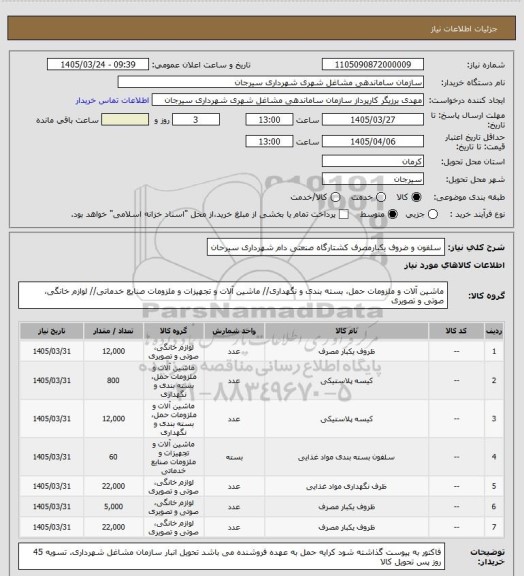The height and width of the screenshot is (576, 524).
Task: Click the کد کالا column header
Action: 456,331
